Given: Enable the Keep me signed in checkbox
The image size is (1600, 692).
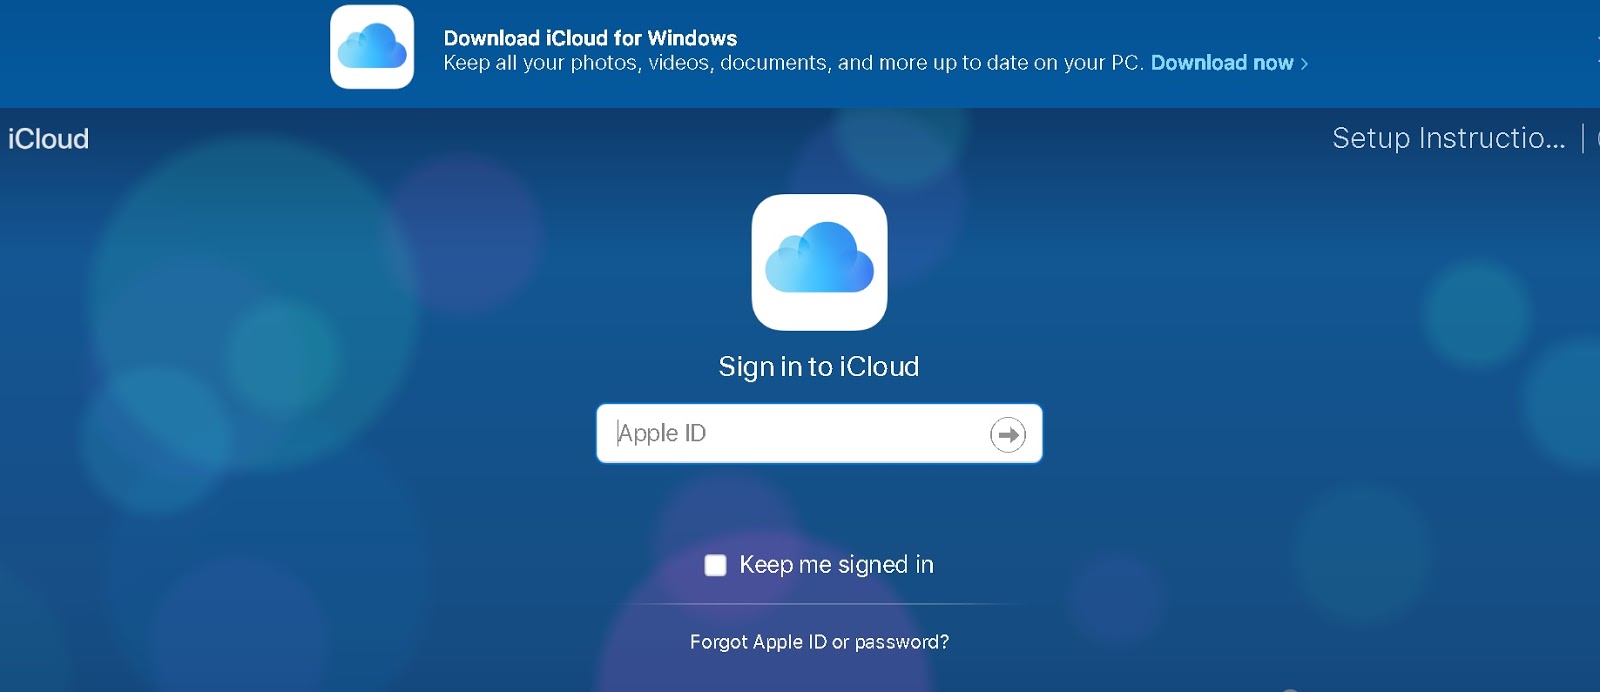Looking at the screenshot, I should click(x=715, y=565).
